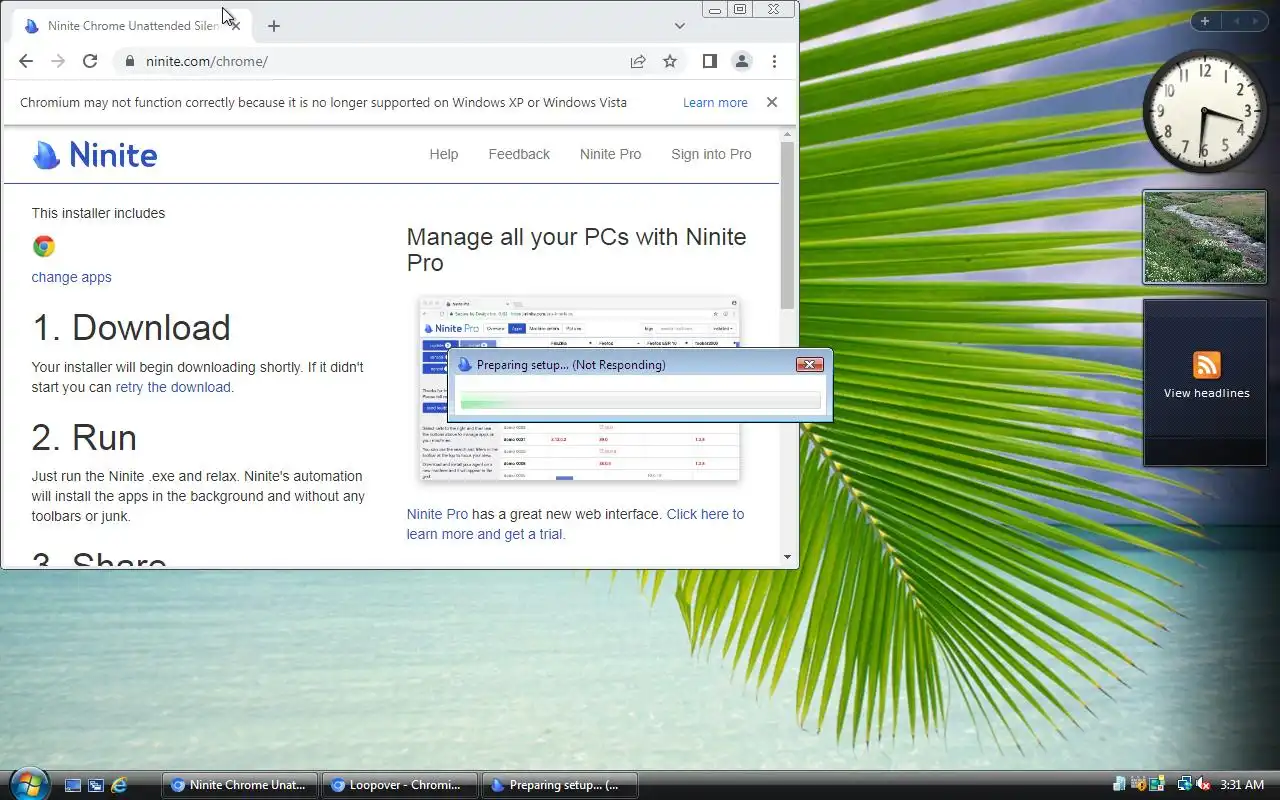The height and width of the screenshot is (800, 1280).
Task: Open the Ninite Pro menu item
Action: (611, 154)
